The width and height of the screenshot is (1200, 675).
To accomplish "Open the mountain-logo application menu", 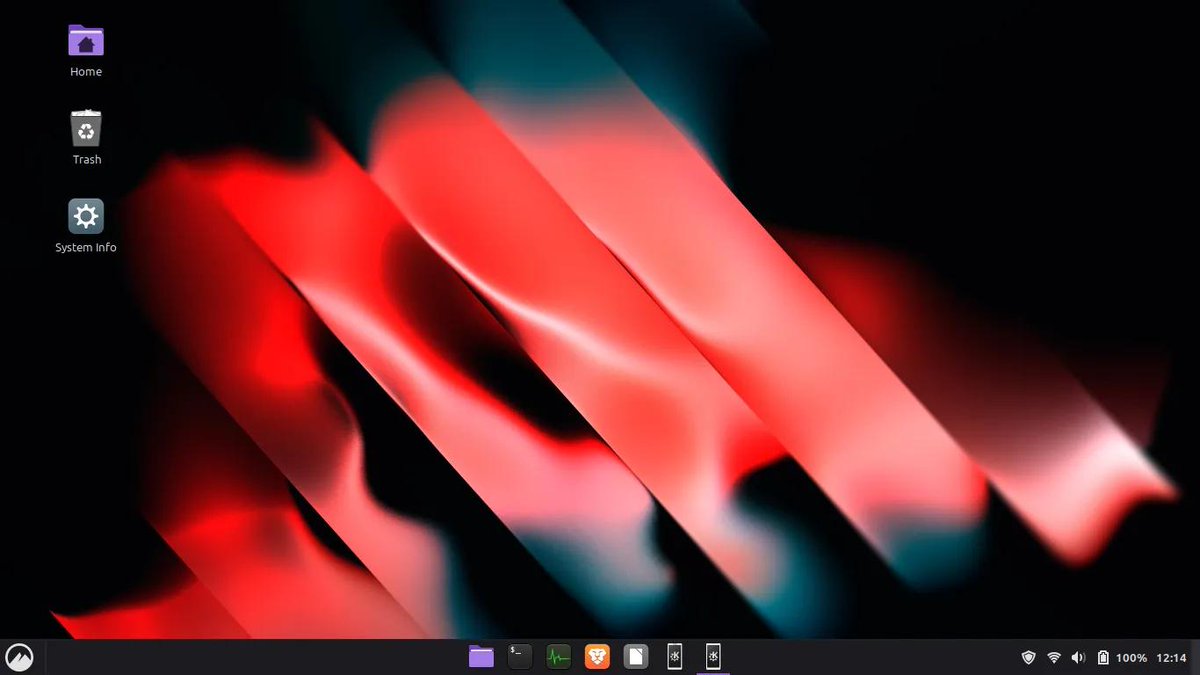I will click(19, 657).
